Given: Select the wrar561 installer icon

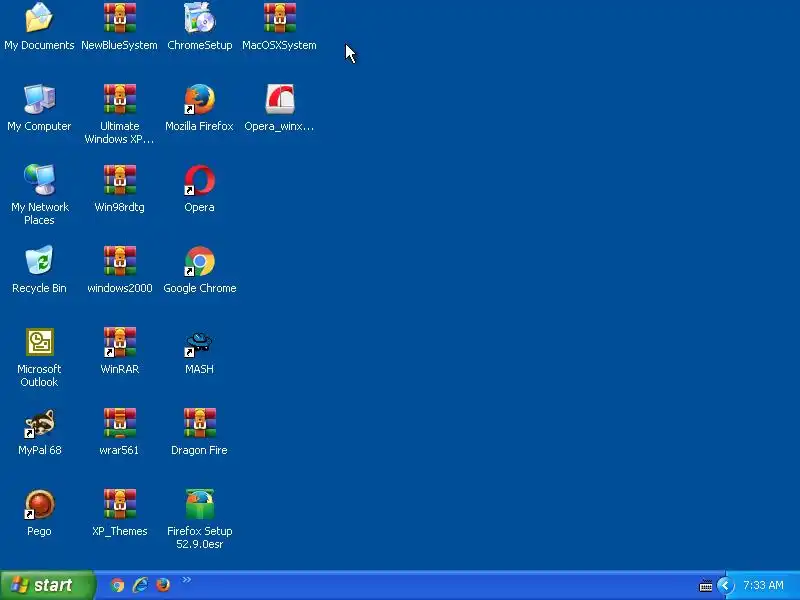Looking at the screenshot, I should [x=120, y=423].
